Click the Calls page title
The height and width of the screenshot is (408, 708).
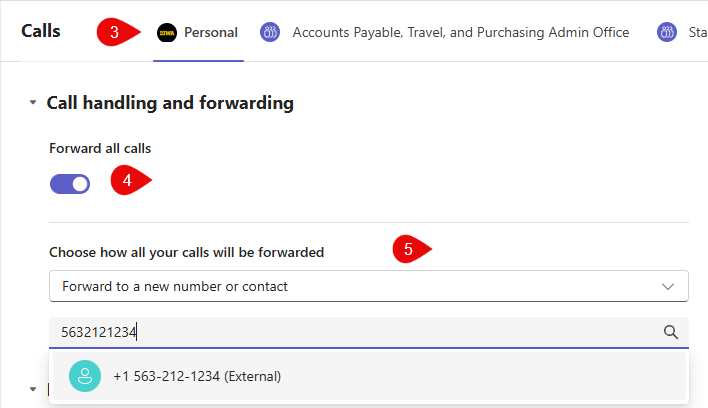point(41,31)
